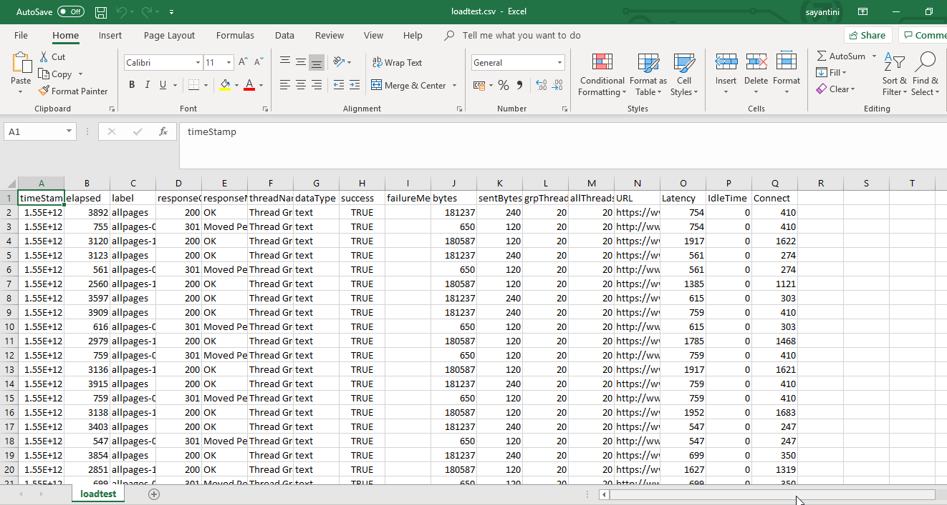Toggle the AutoSave switch
This screenshot has height=505, width=947.
(70, 12)
